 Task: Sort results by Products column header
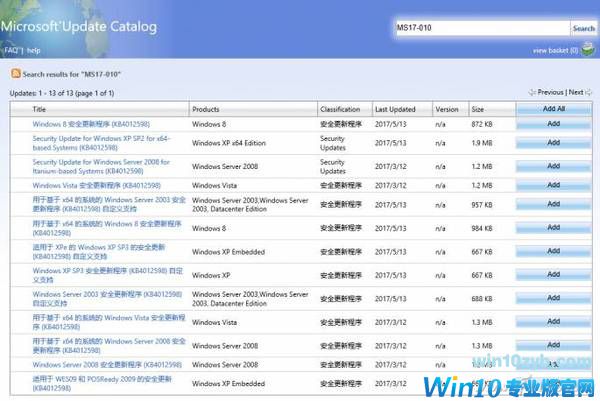pos(206,108)
